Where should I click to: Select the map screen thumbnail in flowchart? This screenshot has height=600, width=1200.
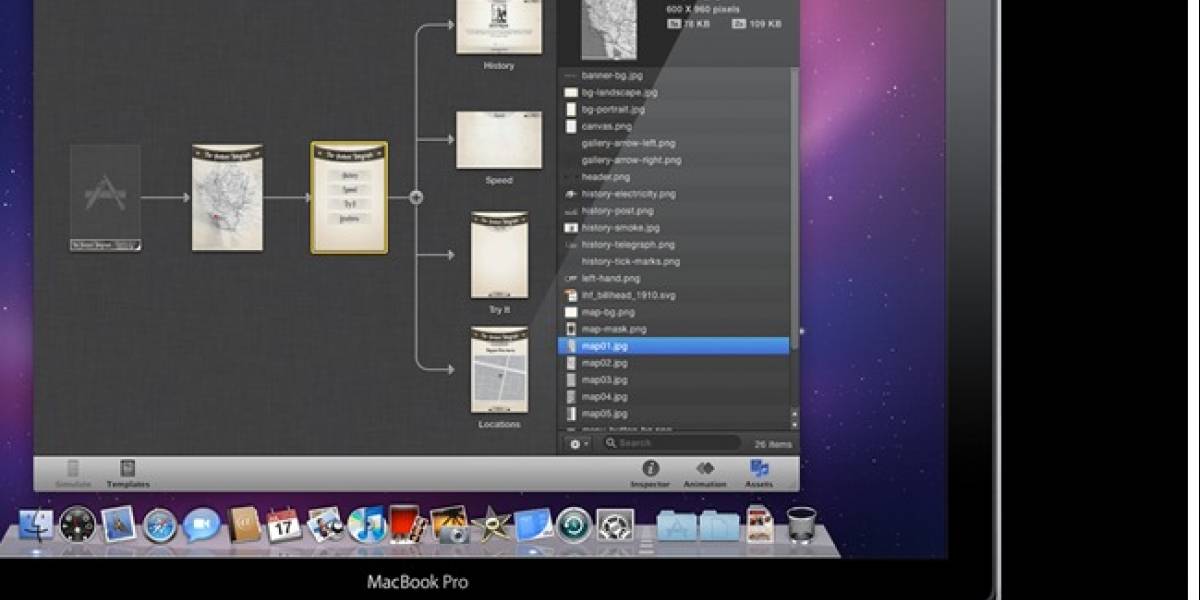click(x=228, y=197)
